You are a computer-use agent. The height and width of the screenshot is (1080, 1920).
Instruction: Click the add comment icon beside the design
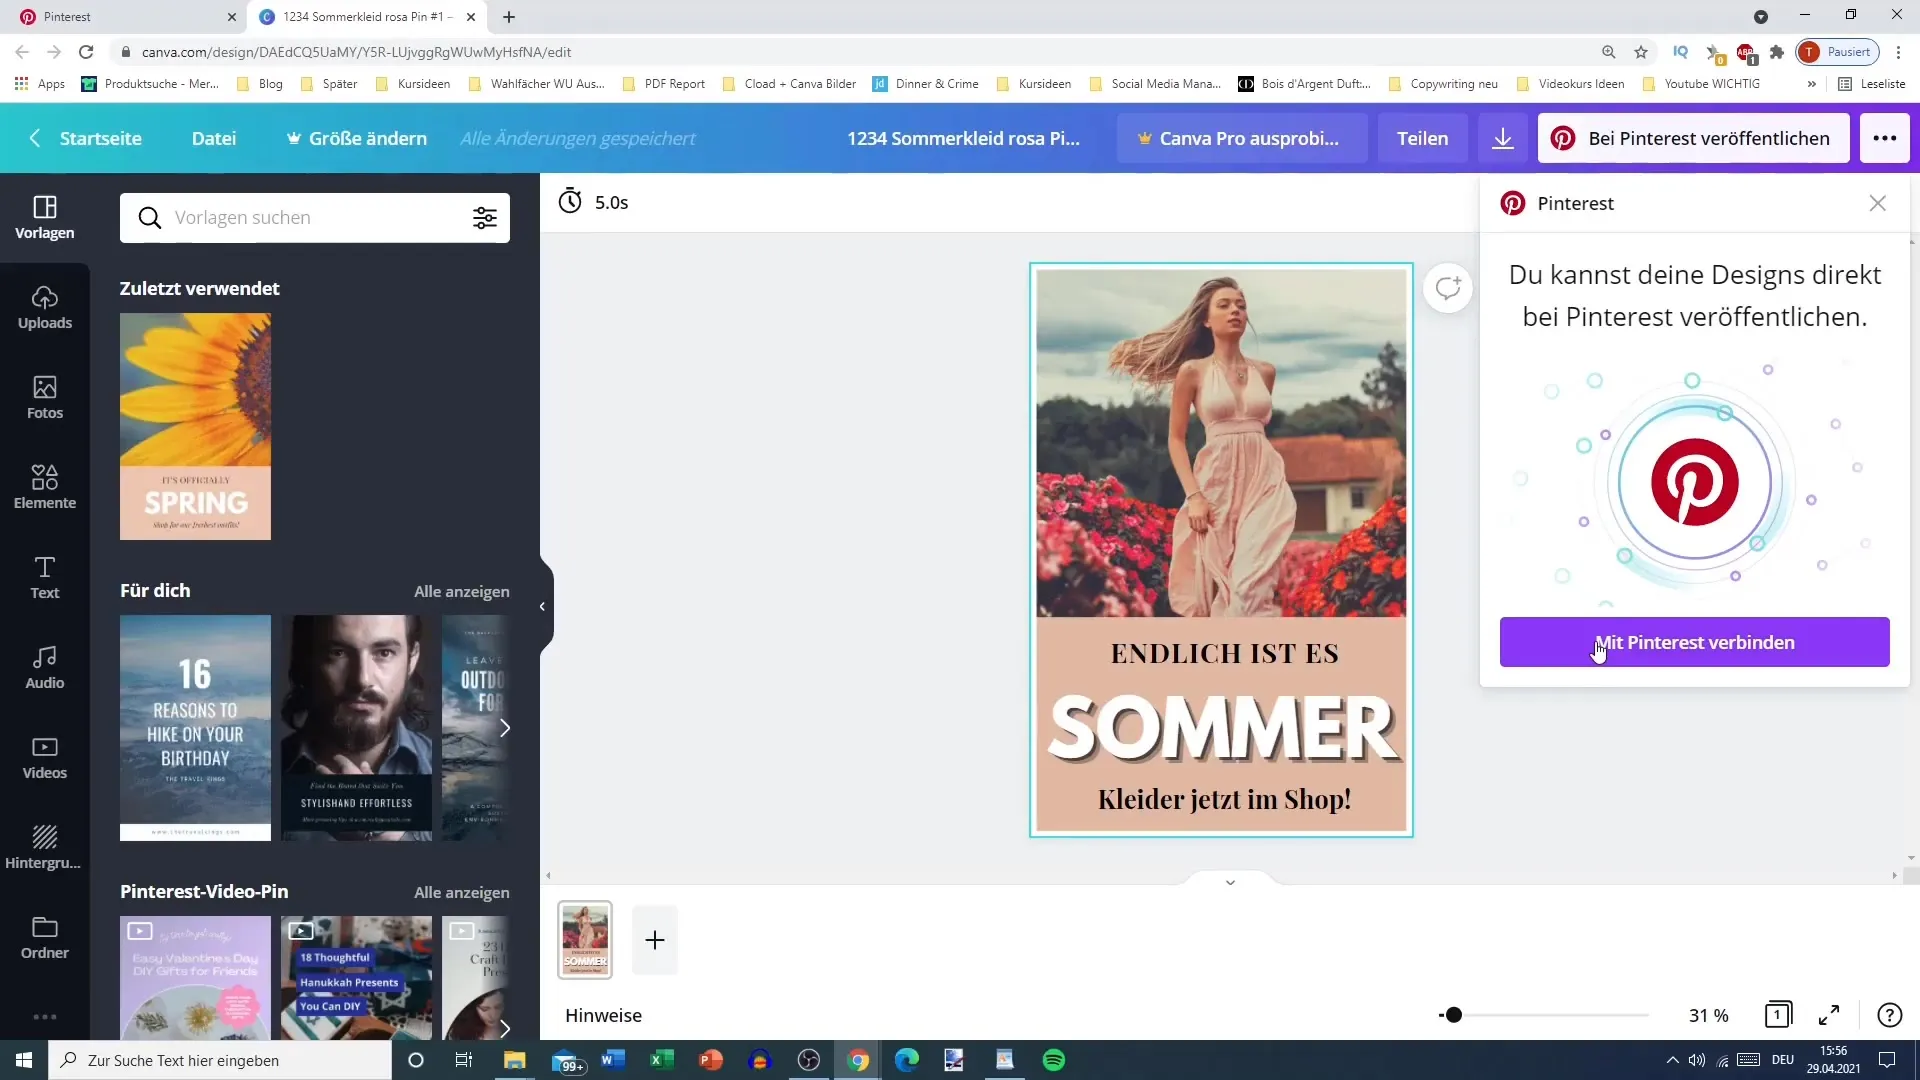click(1448, 288)
